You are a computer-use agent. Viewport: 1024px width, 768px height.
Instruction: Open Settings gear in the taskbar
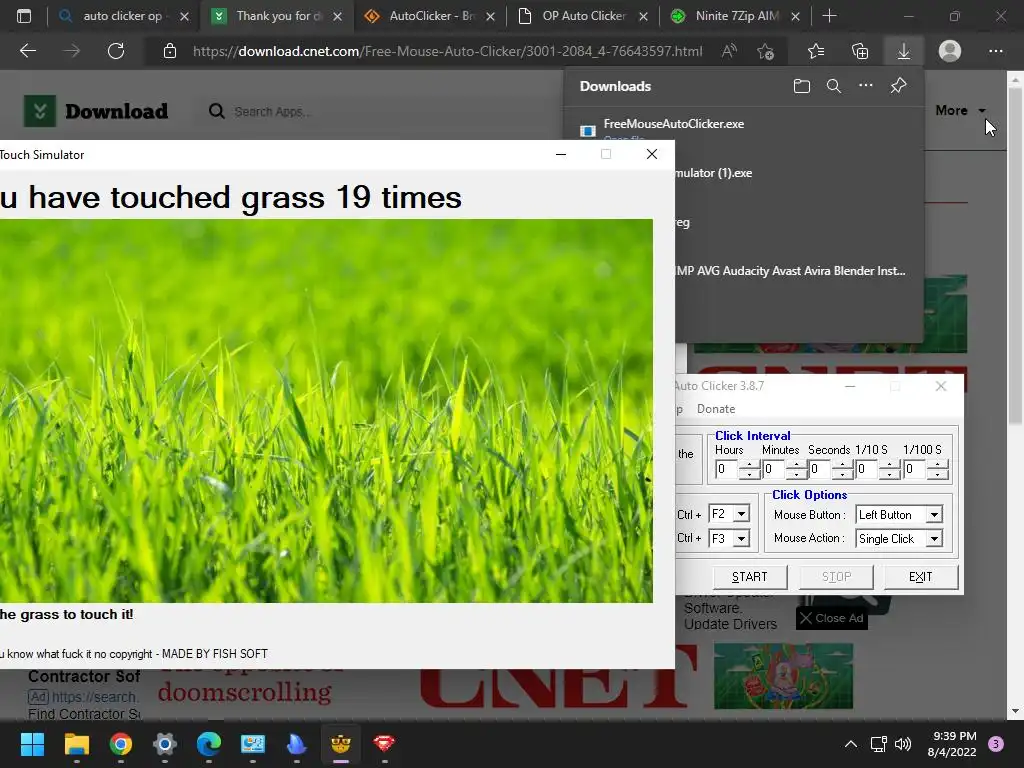pos(165,744)
